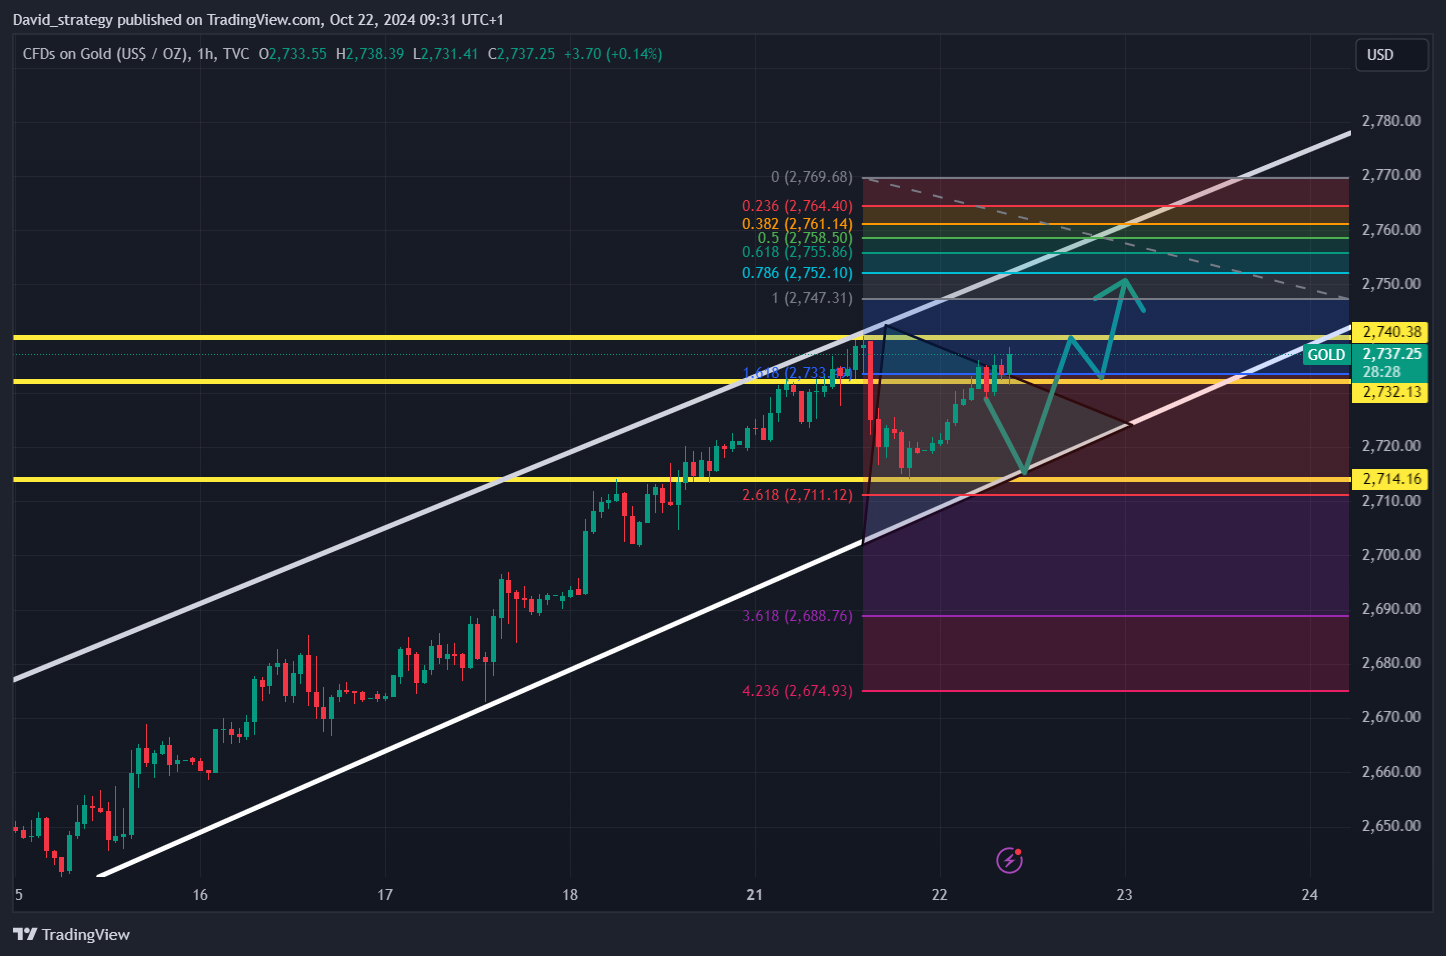This screenshot has width=1446, height=956.
Task: Open the USD currency selector
Action: (1391, 55)
